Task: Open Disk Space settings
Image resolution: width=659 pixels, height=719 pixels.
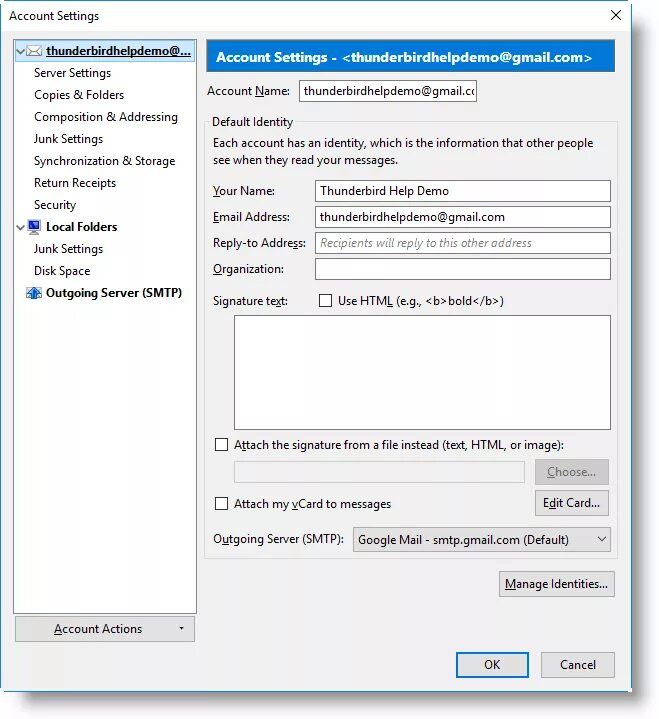Action: 62,271
